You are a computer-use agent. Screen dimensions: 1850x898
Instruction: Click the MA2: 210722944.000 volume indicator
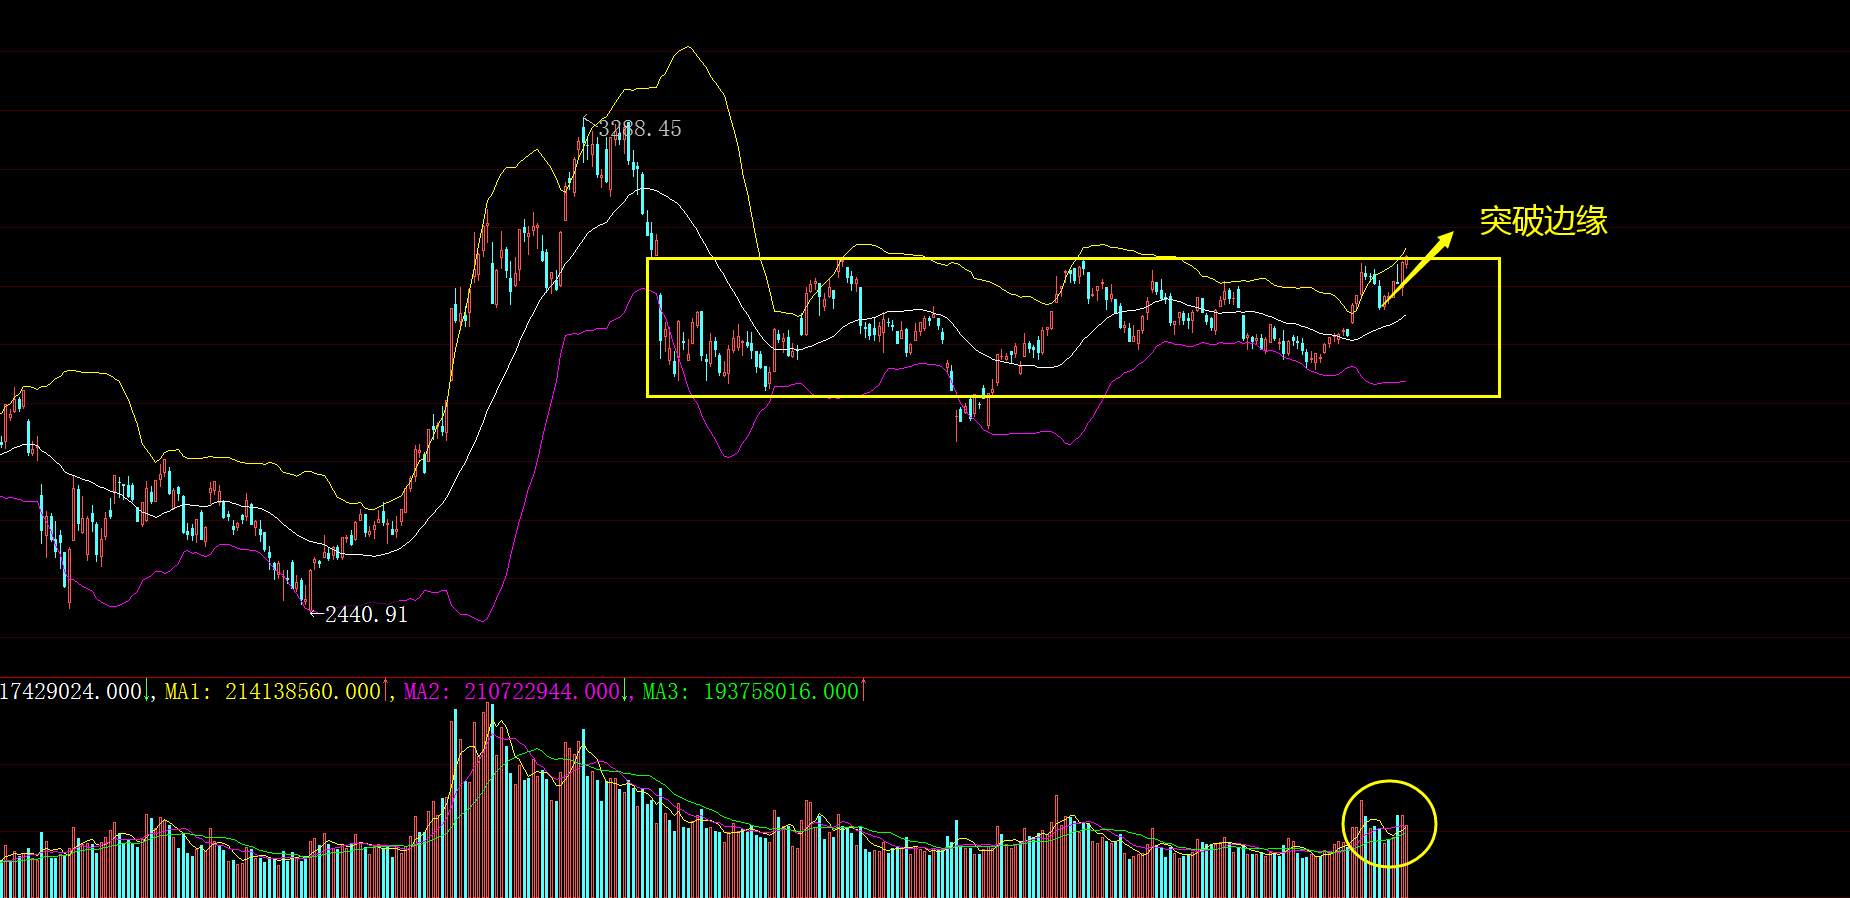coord(512,692)
